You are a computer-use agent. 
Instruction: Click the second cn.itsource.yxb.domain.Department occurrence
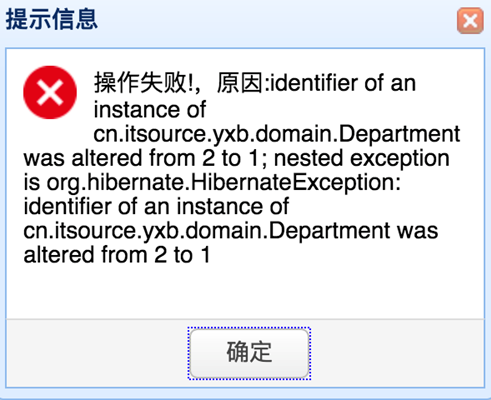pyautogui.click(x=207, y=231)
